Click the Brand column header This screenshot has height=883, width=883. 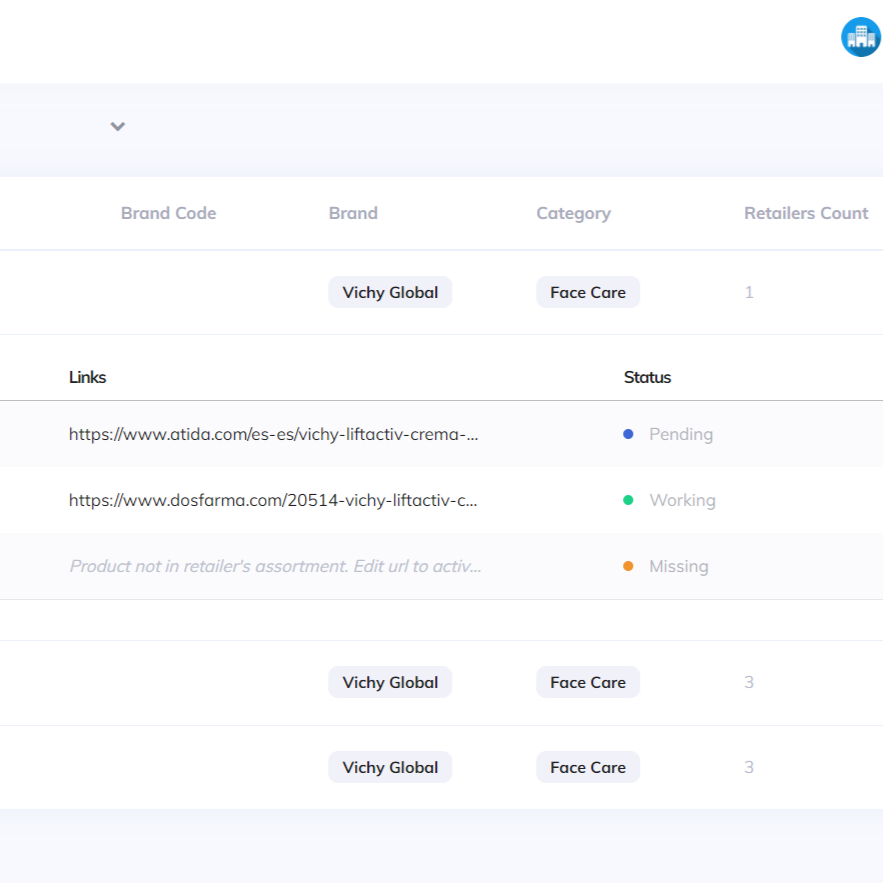point(353,213)
